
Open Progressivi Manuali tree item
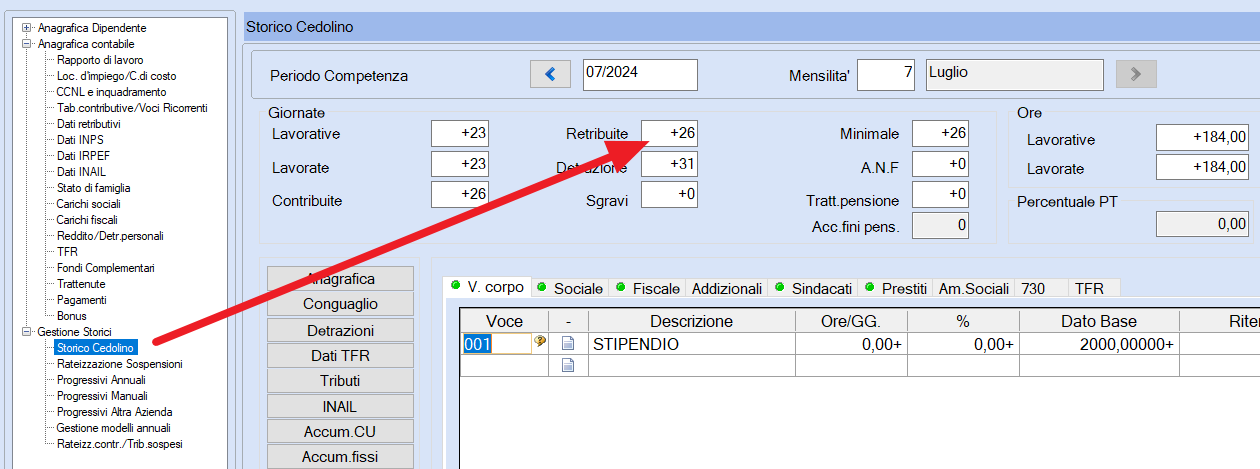(x=102, y=396)
